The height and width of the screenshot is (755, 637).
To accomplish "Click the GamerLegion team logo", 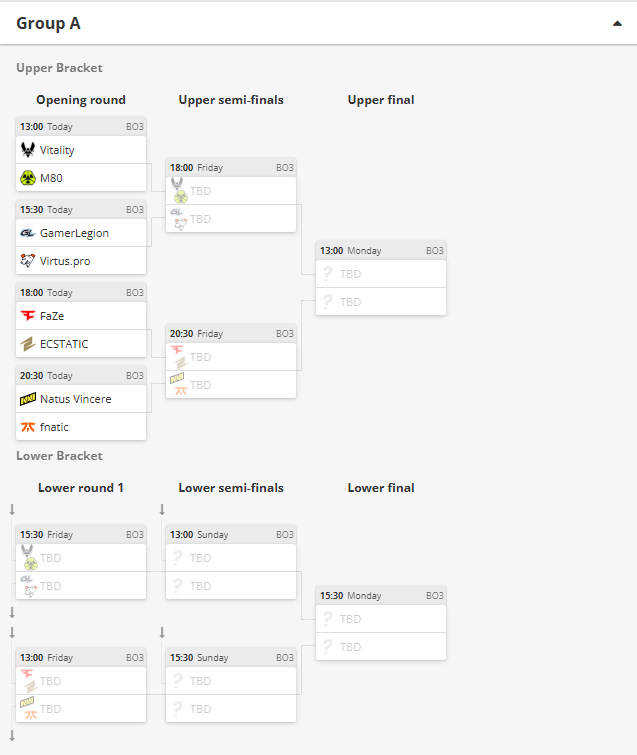I will [28, 233].
